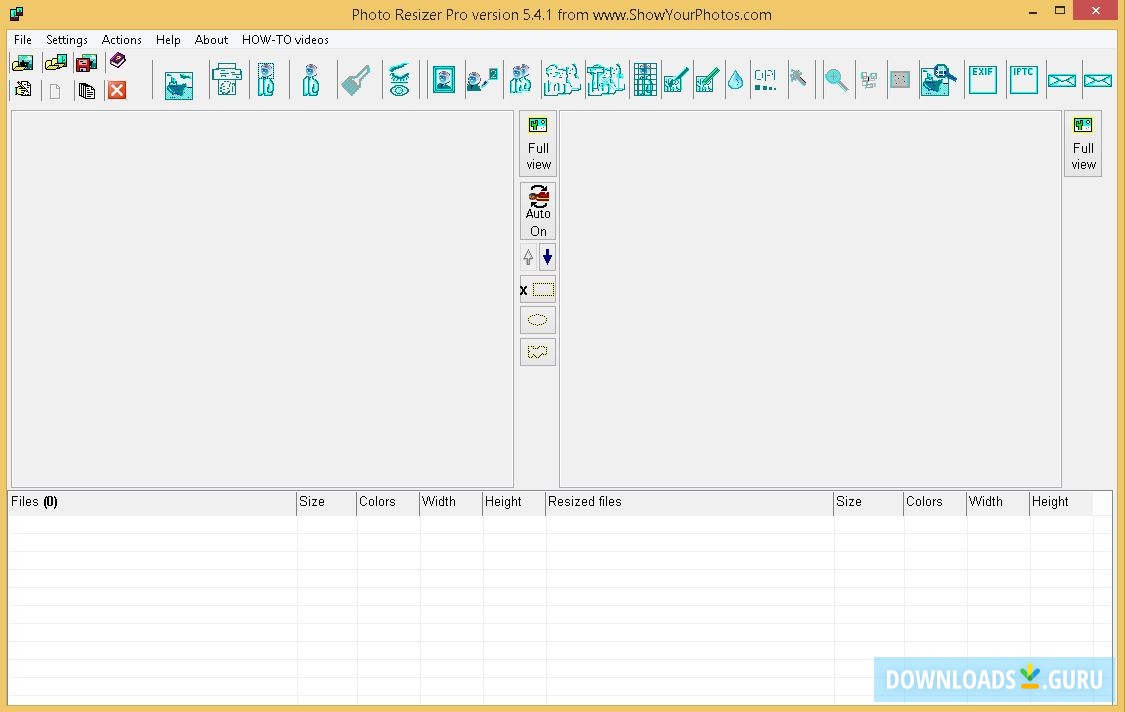1125x712 pixels.
Task: Click the DPI settings icon
Action: coord(766,79)
